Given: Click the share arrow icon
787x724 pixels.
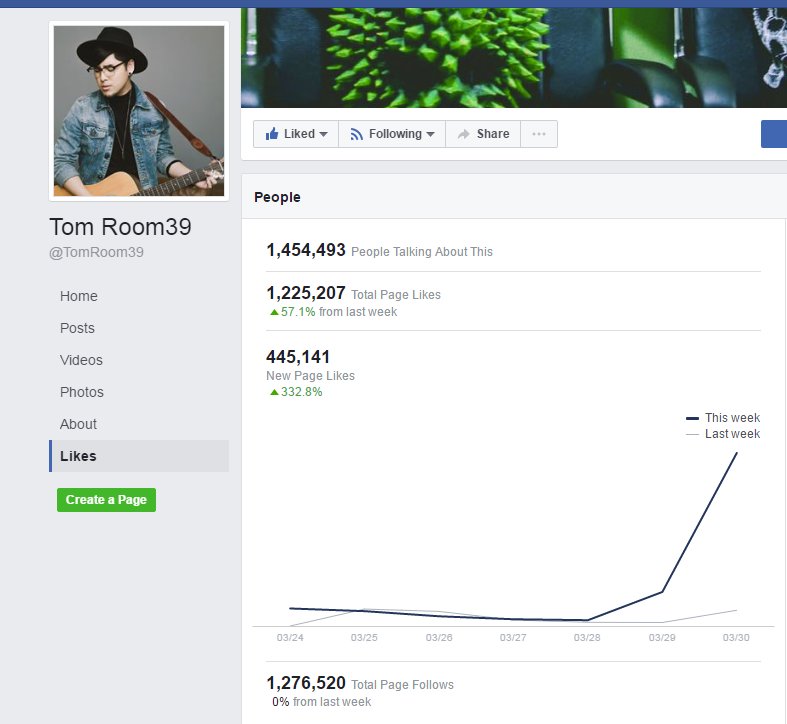Looking at the screenshot, I should [x=464, y=134].
